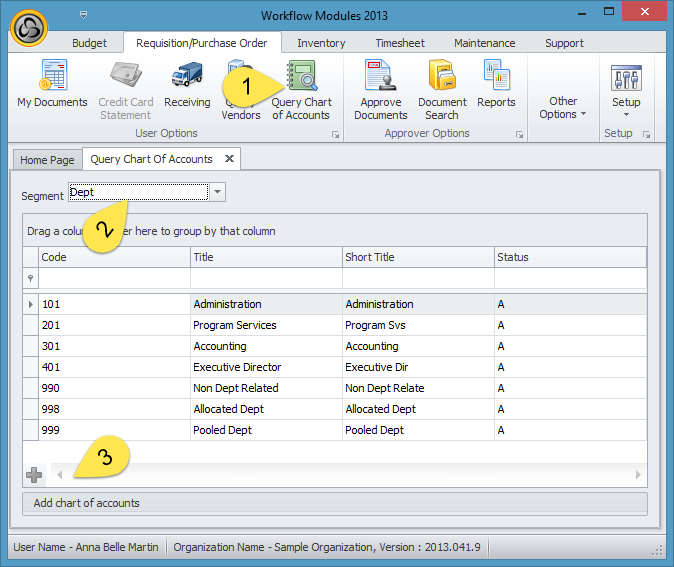Click the horizontal scrollbar right arrow

(x=639, y=475)
